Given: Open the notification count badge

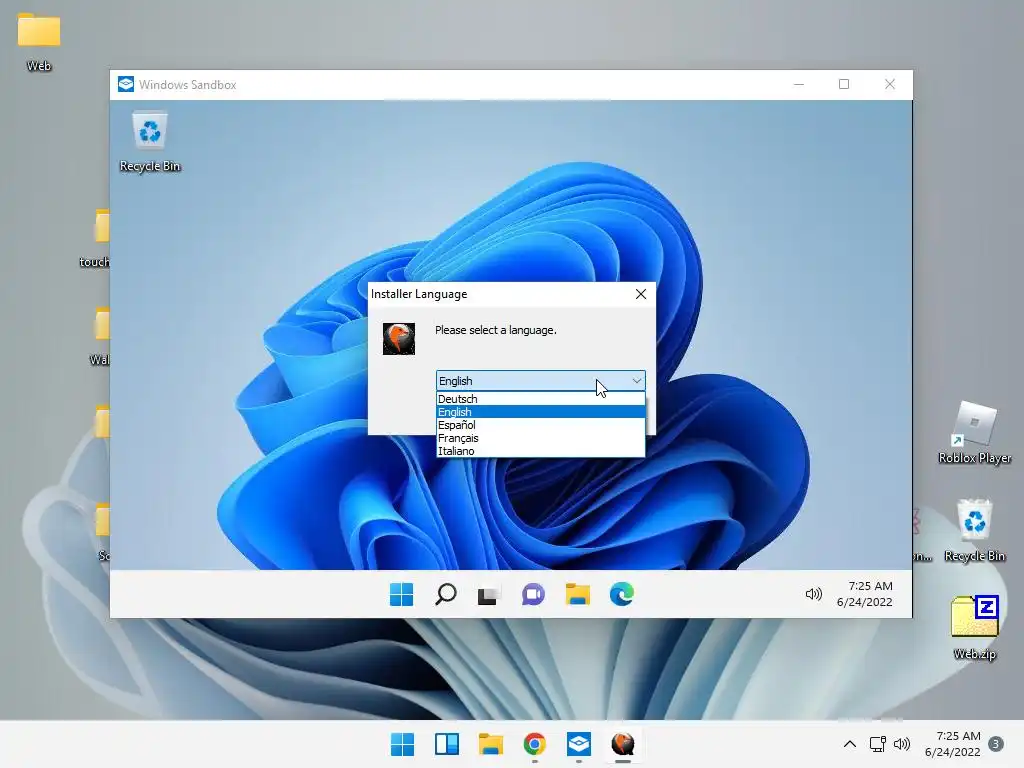Looking at the screenshot, I should pos(996,744).
